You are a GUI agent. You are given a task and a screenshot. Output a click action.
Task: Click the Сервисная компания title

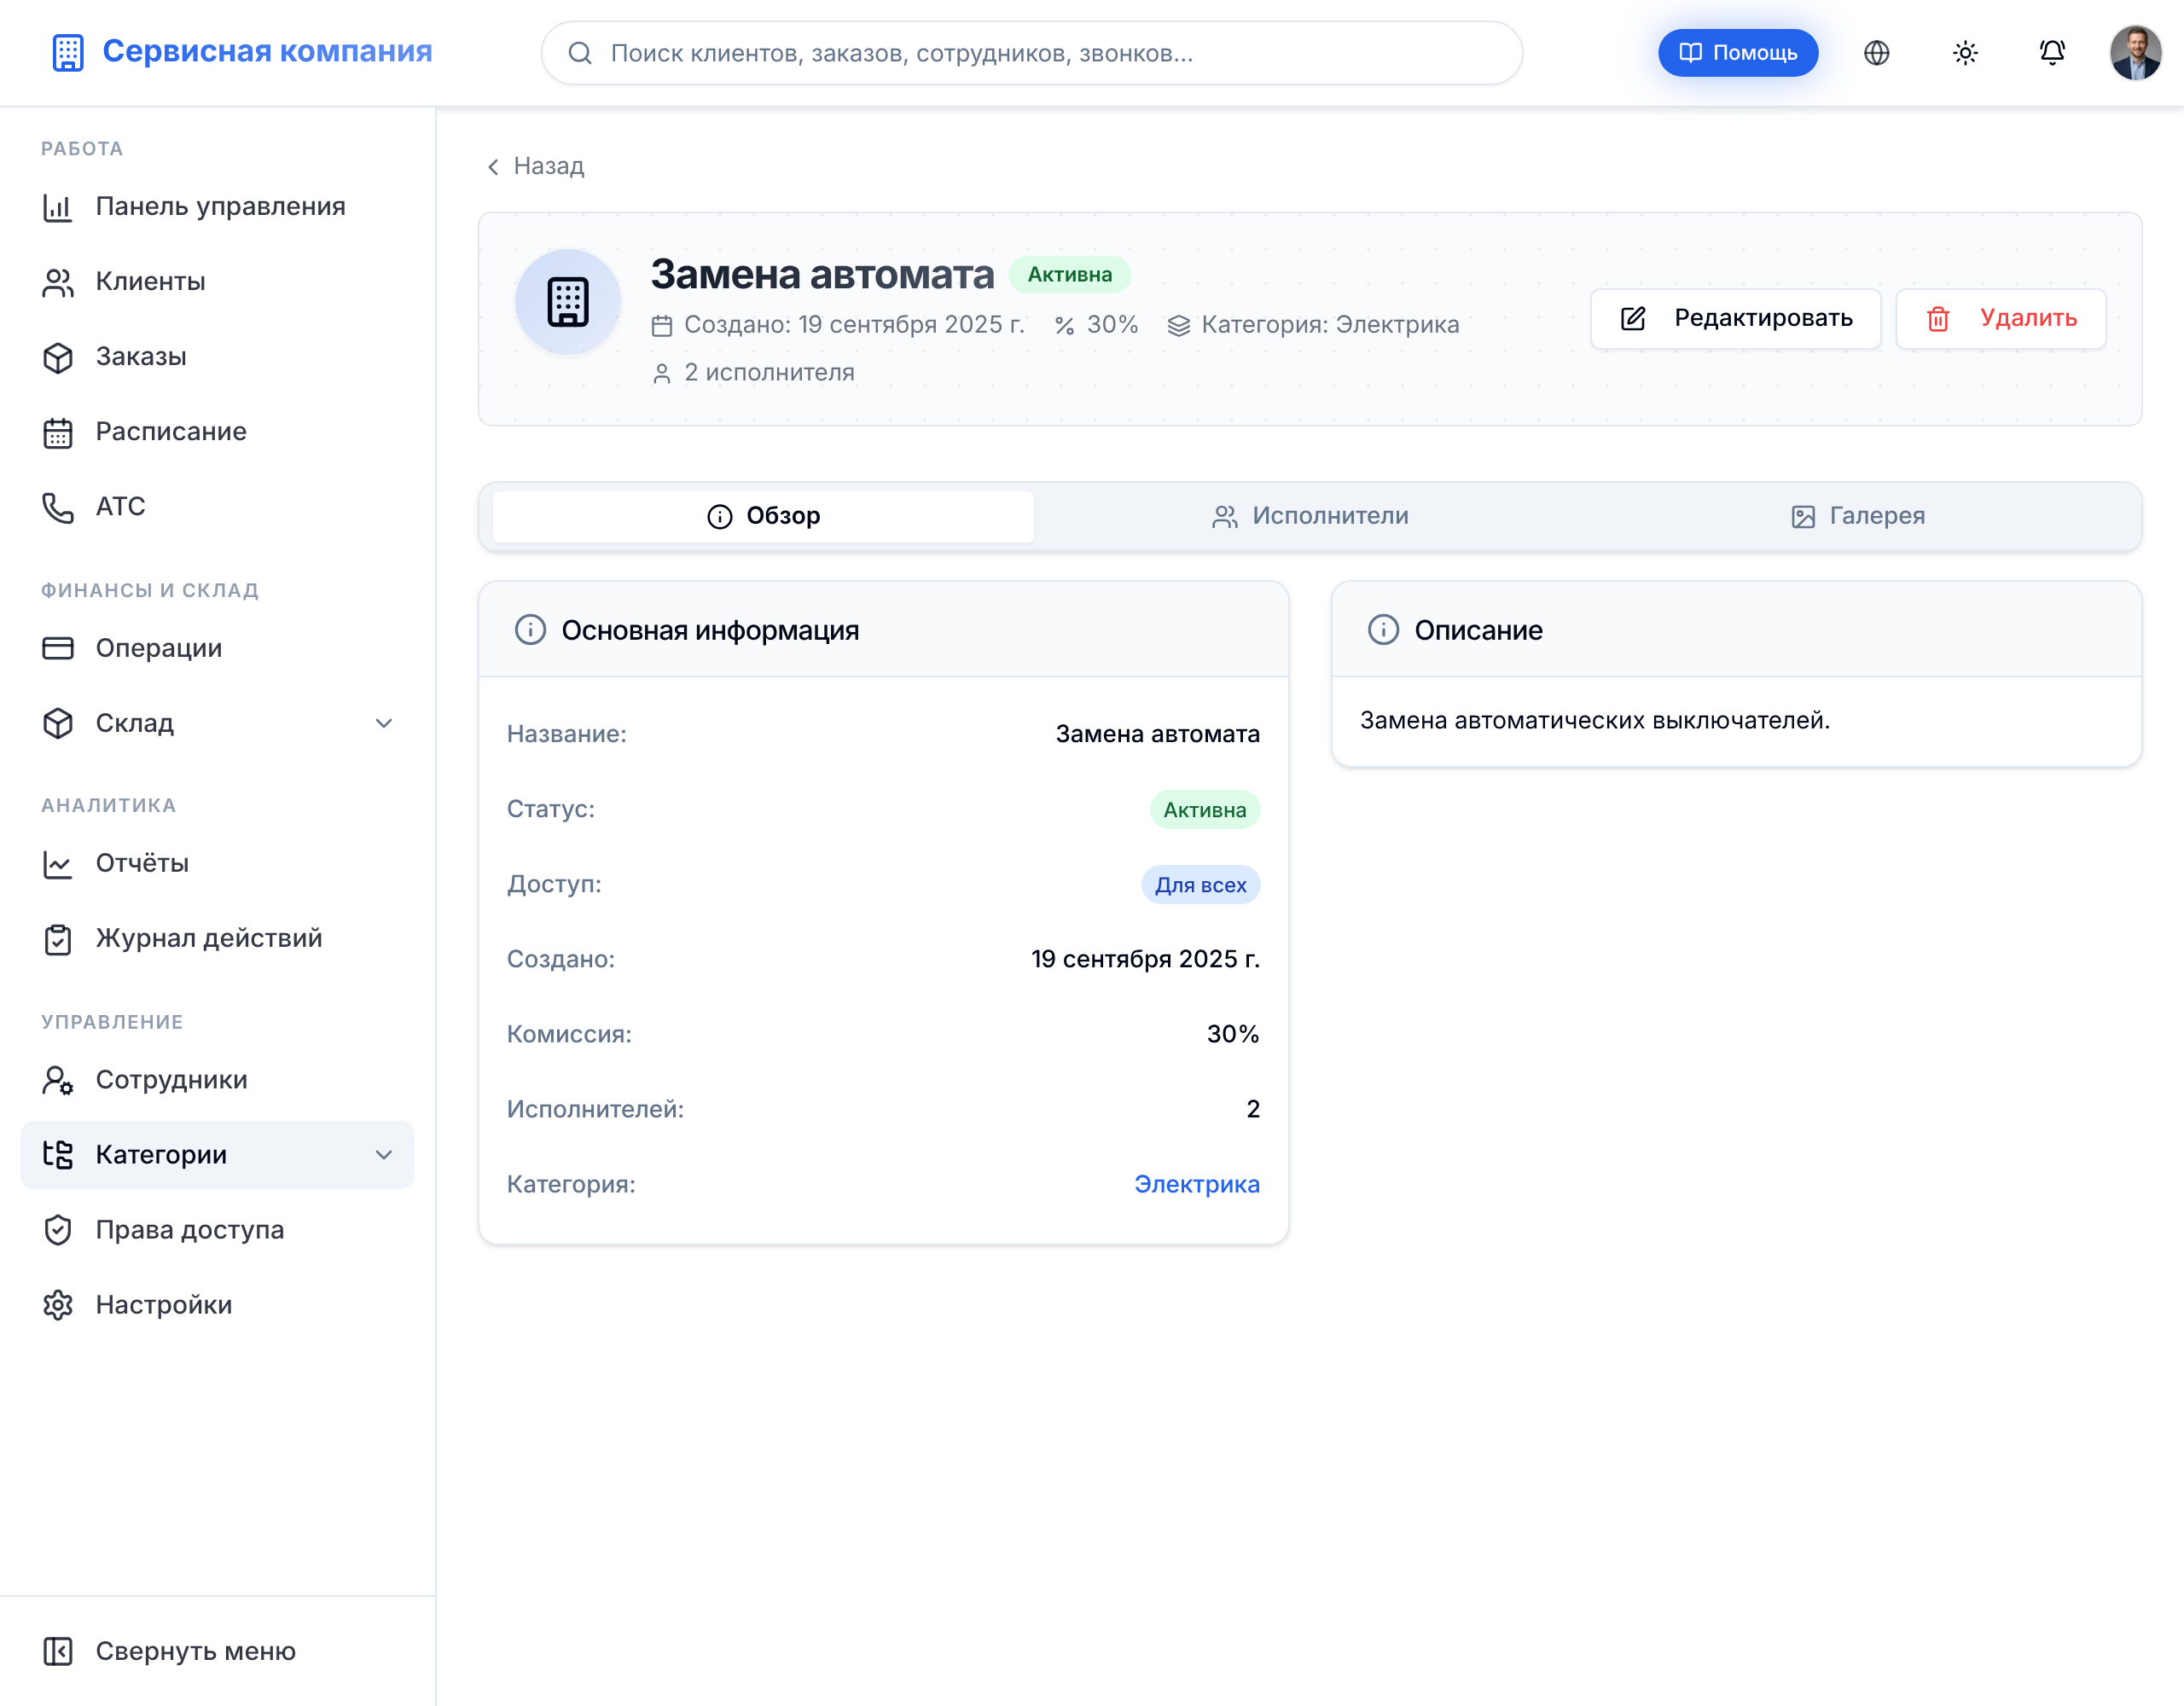[x=267, y=51]
